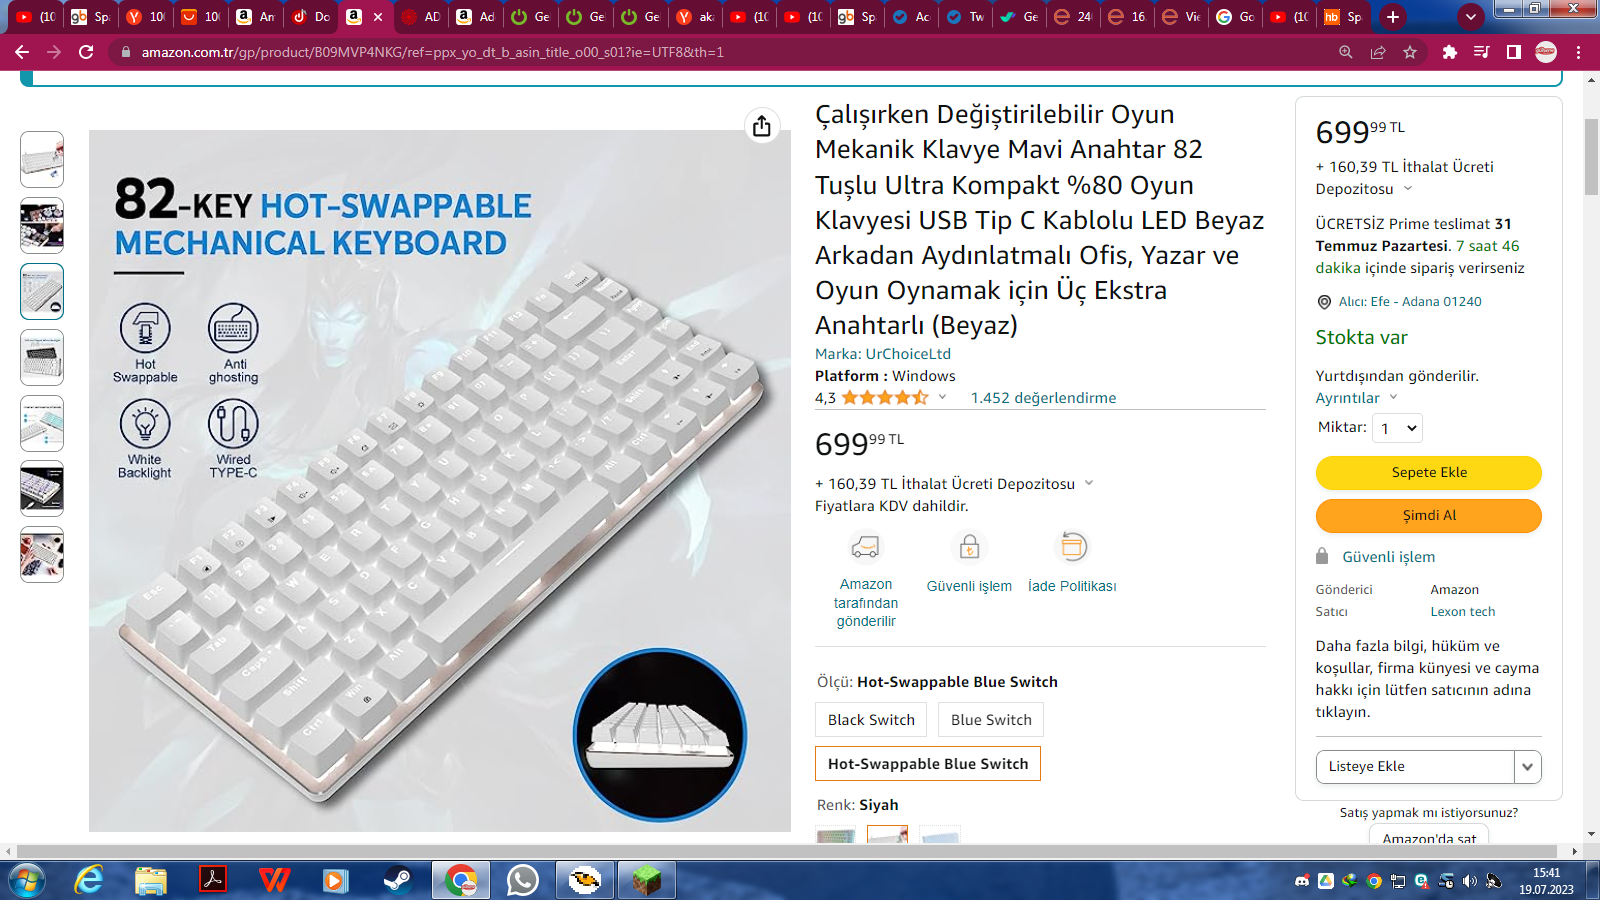Switch to the Twitter browser tab
The image size is (1600, 900).
tap(966, 17)
